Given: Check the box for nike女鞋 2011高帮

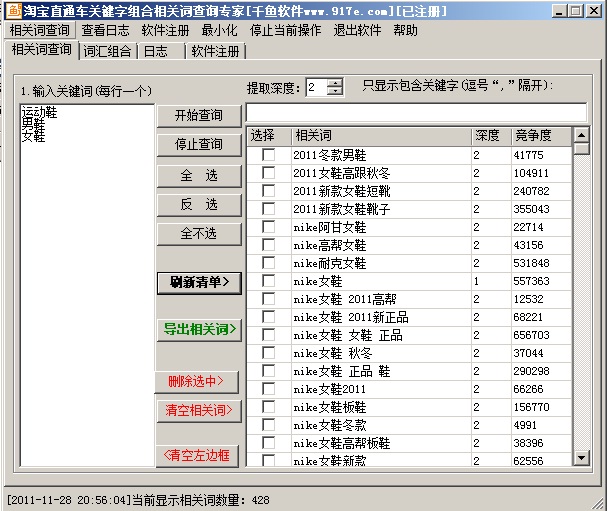Looking at the screenshot, I should click(268, 299).
